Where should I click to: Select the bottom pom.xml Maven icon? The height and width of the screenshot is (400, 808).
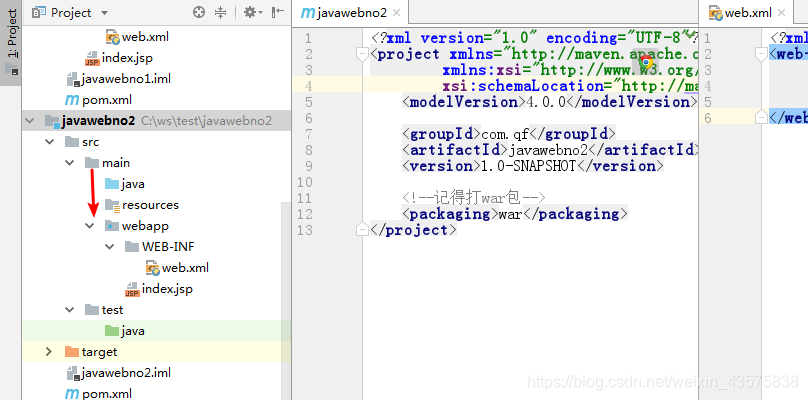pyautogui.click(x=72, y=394)
